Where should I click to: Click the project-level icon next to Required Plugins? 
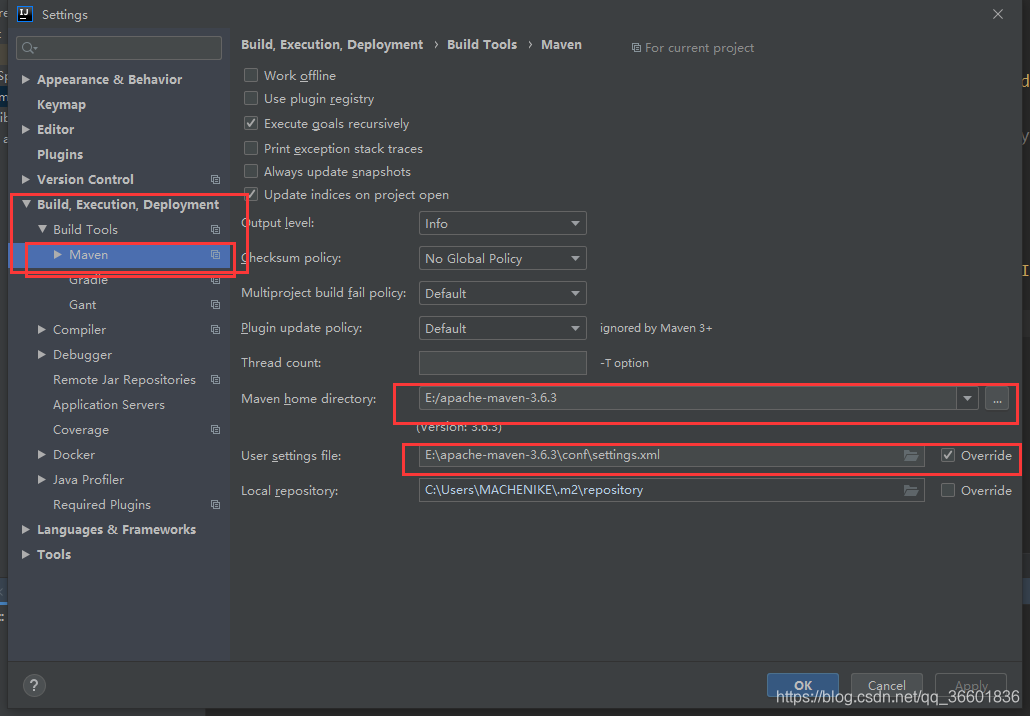215,504
